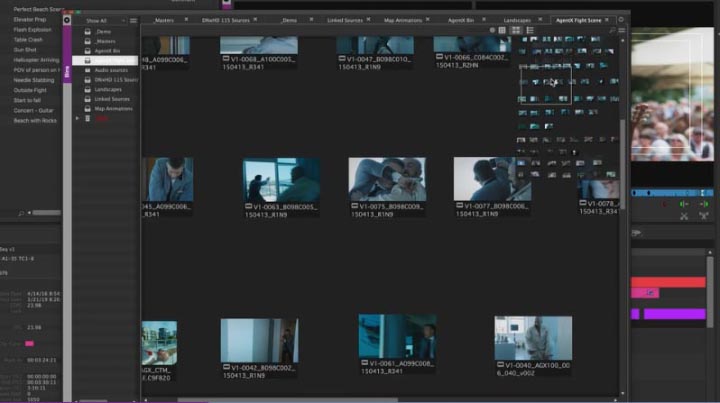Select the Audio sources bin in sidebar
This screenshot has width=720, height=403.
click(x=110, y=70)
